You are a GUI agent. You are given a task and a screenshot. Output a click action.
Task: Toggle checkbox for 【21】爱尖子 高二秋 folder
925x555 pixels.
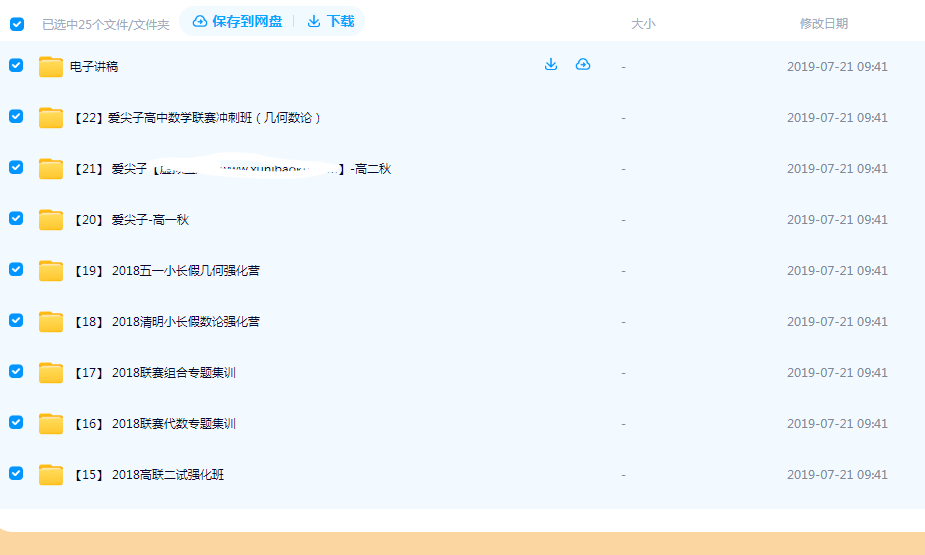pos(16,167)
